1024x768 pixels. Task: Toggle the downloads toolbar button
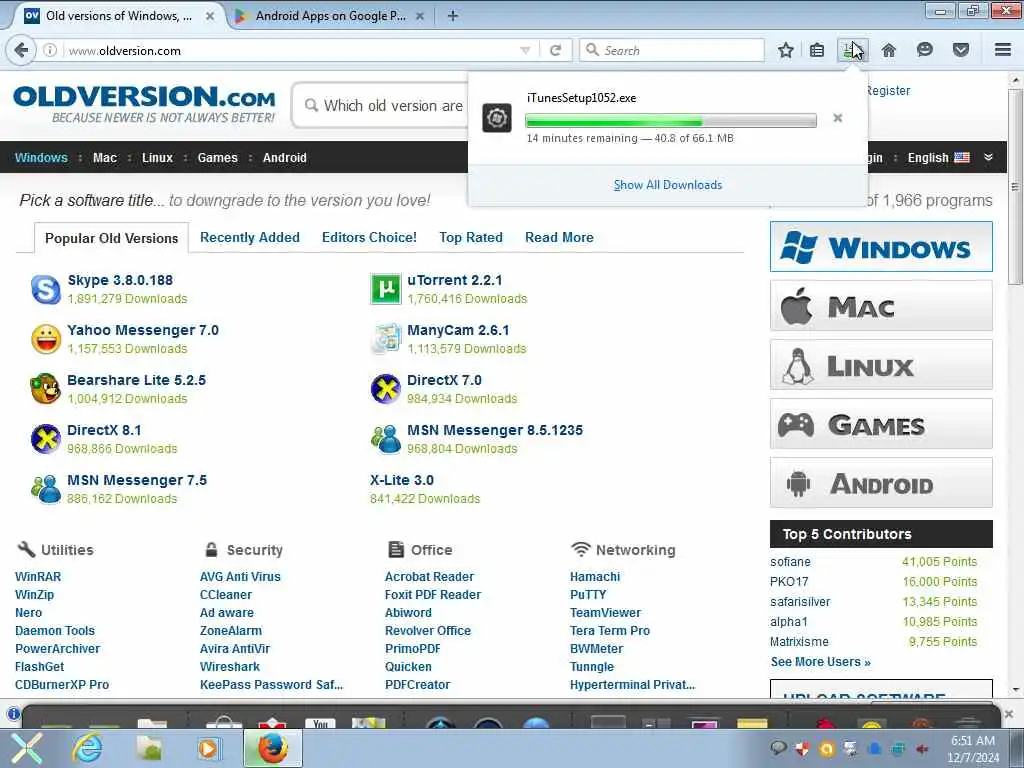tap(852, 50)
